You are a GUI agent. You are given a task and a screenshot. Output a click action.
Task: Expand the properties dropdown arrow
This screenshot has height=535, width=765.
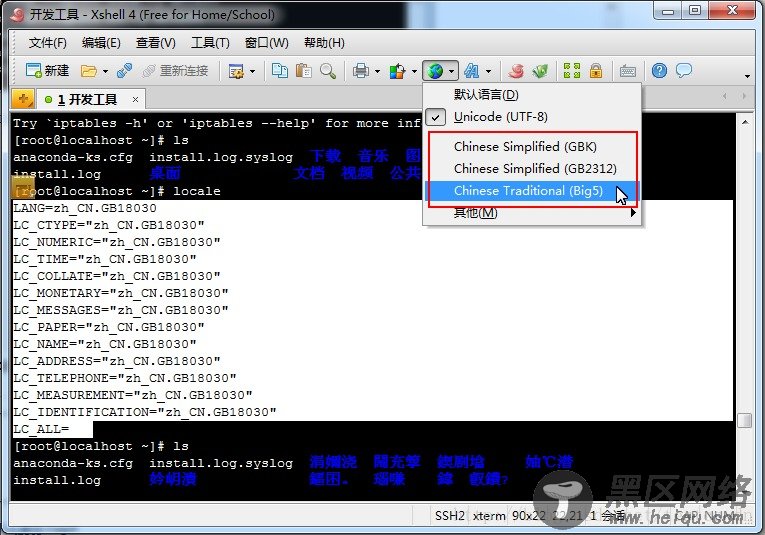click(252, 72)
